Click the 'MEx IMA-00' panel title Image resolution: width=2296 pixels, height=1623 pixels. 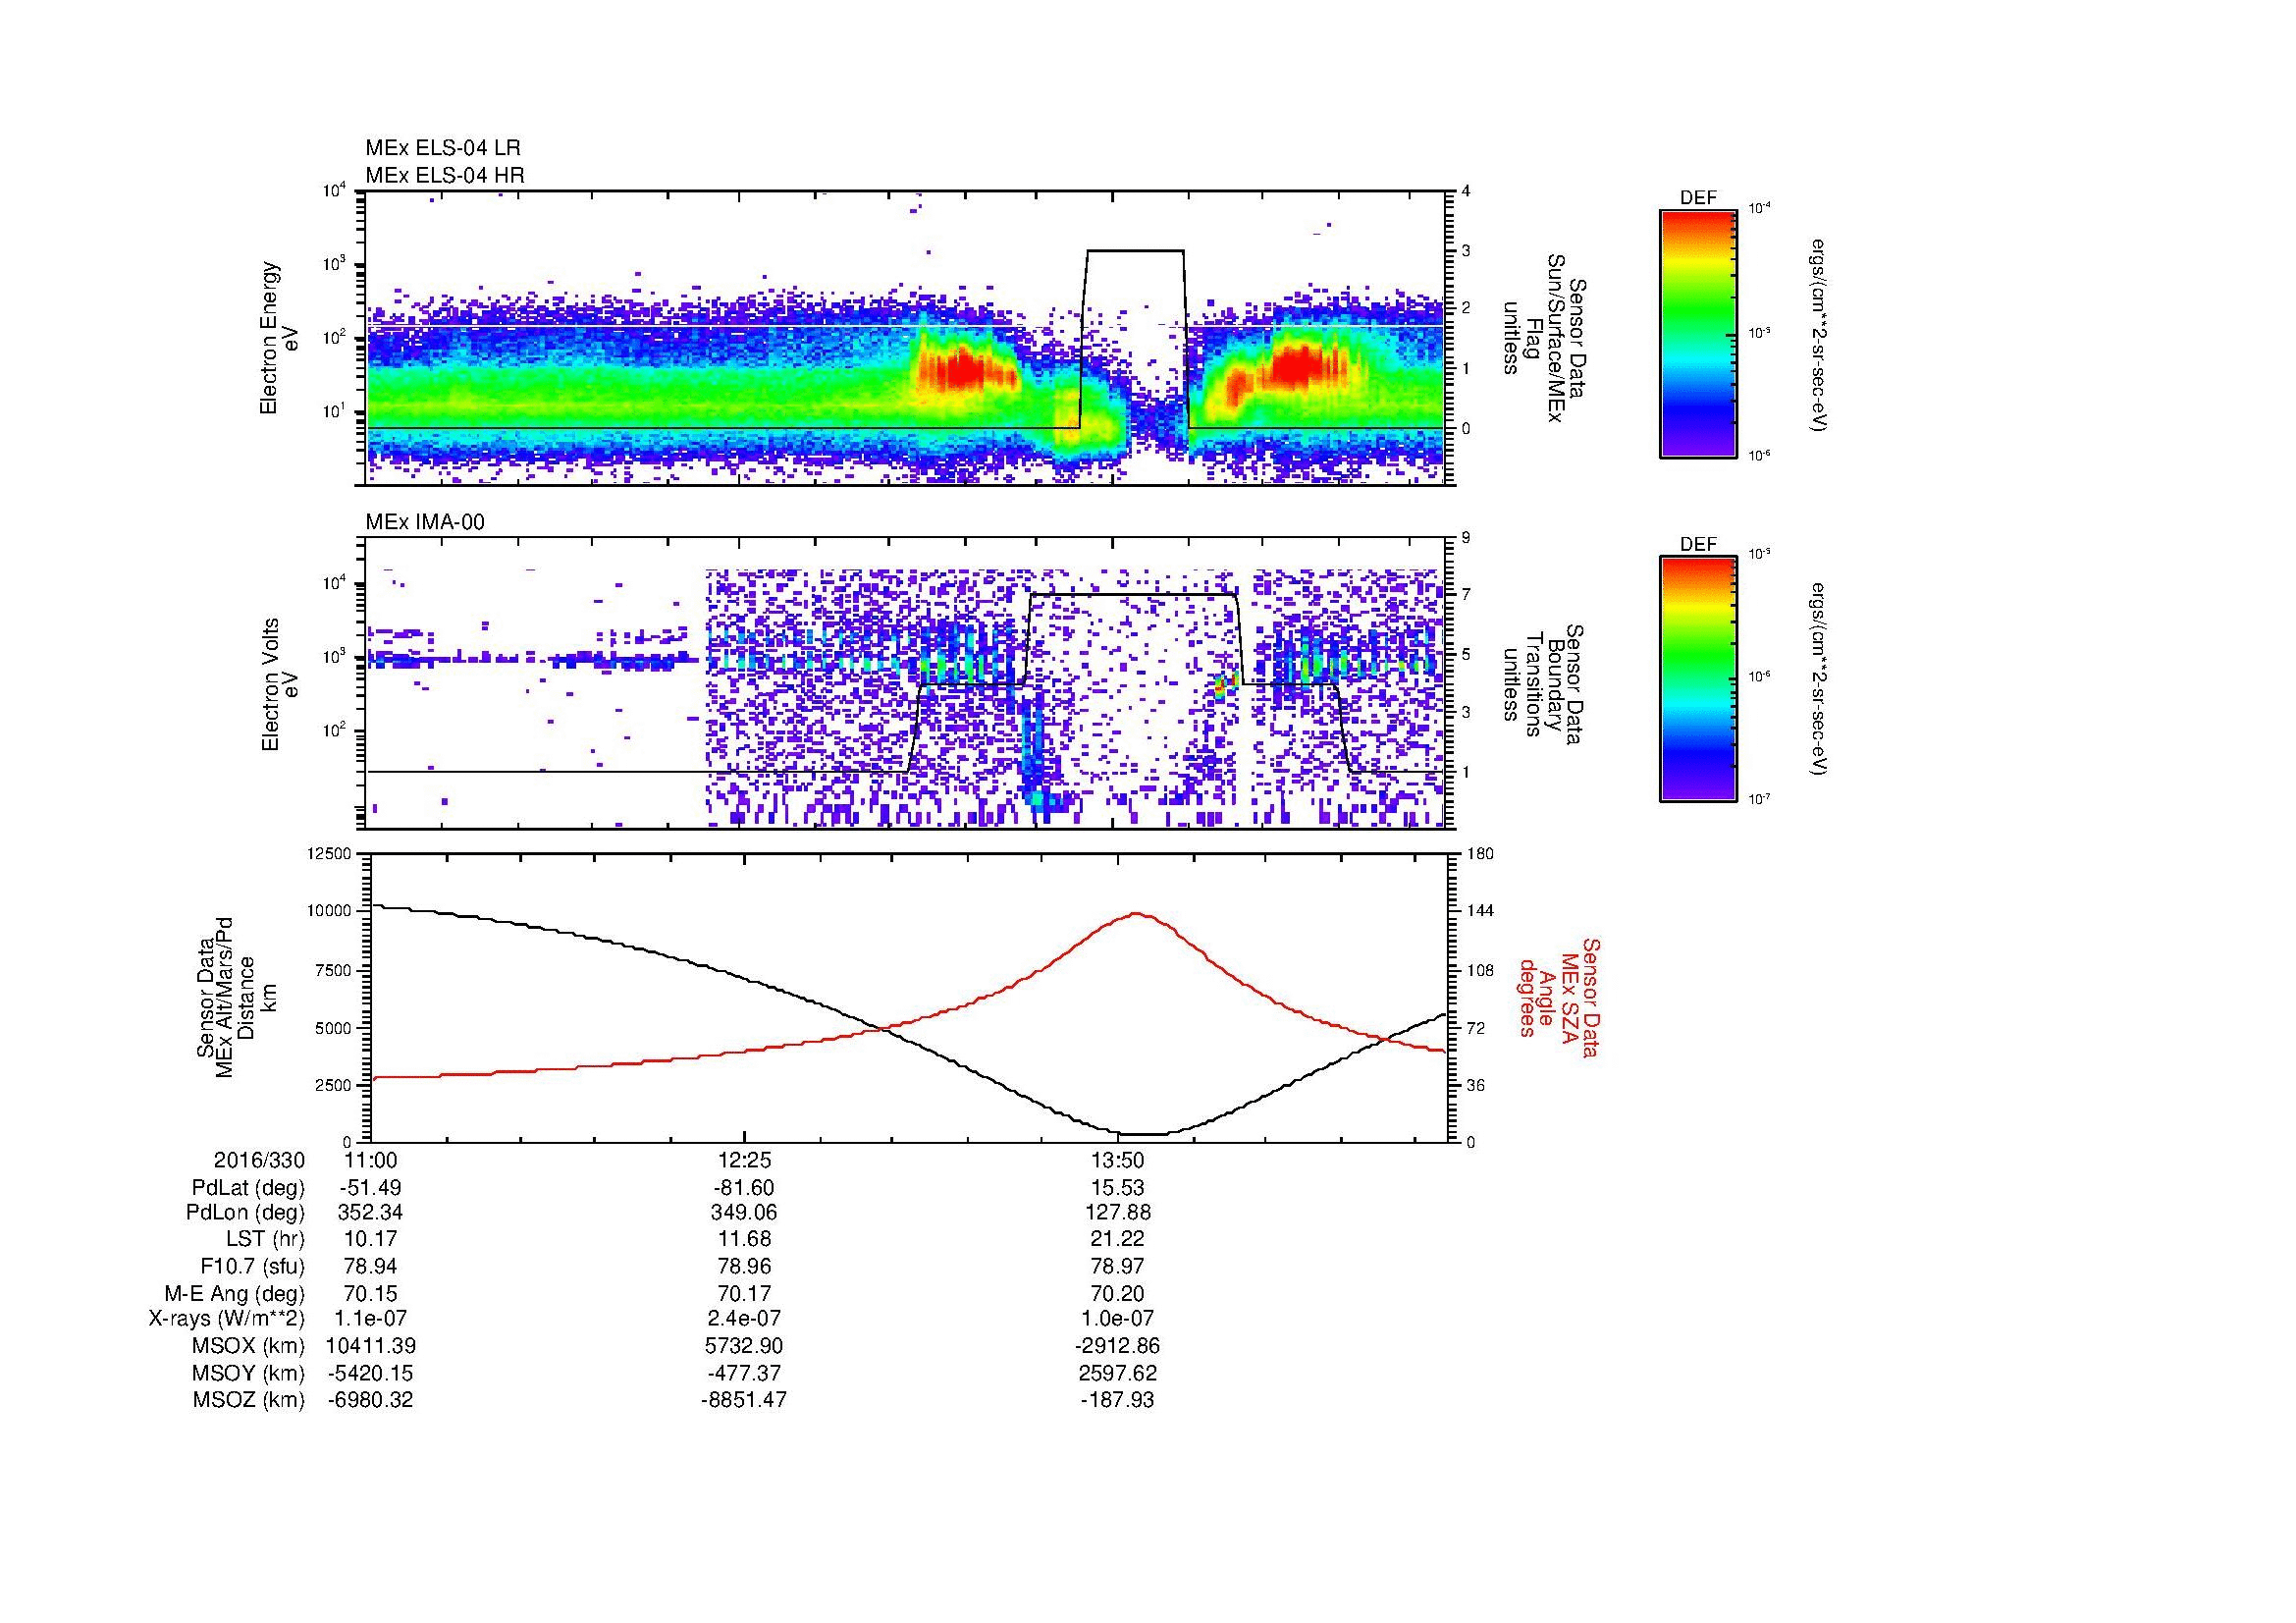424,522
